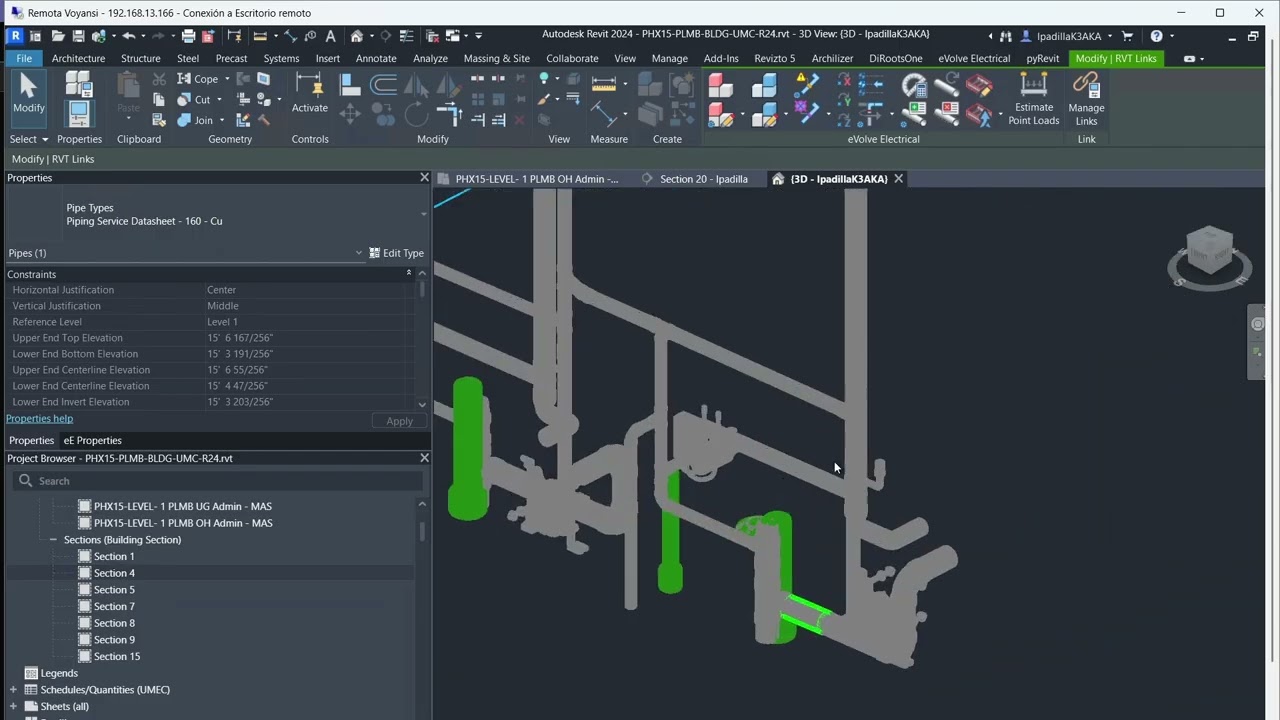This screenshot has width=1280, height=720.
Task: Open the Pipes (1) filter dropdown
Action: coord(359,253)
